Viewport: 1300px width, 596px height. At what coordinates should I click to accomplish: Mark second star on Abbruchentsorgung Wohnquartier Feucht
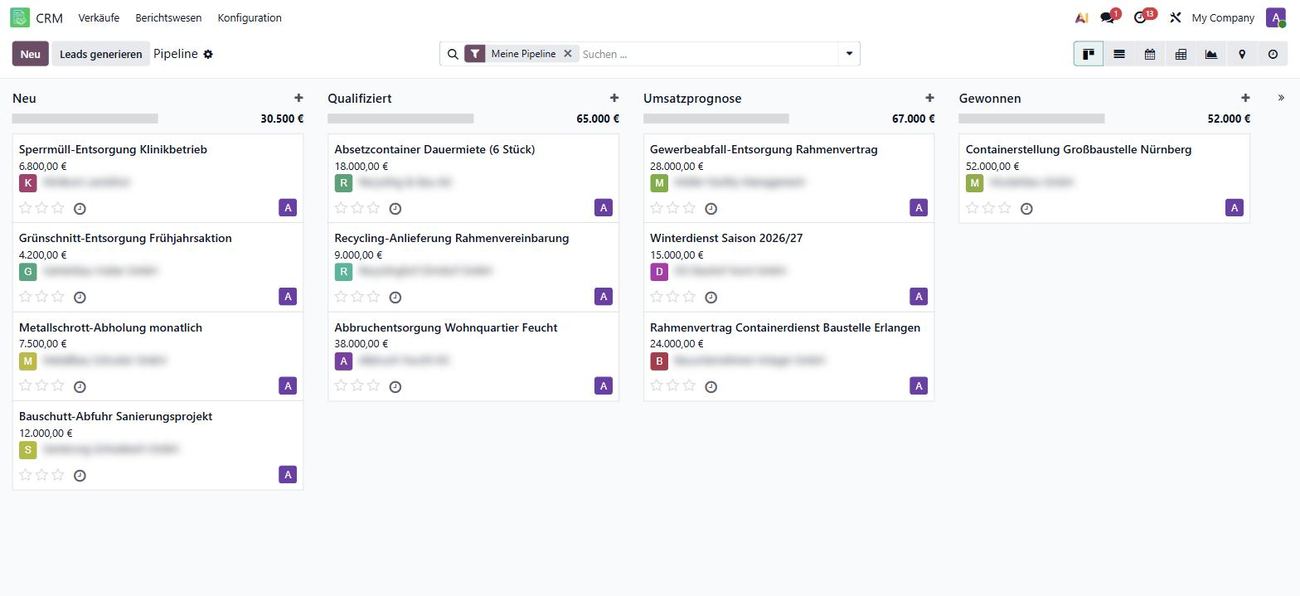pyautogui.click(x=357, y=385)
